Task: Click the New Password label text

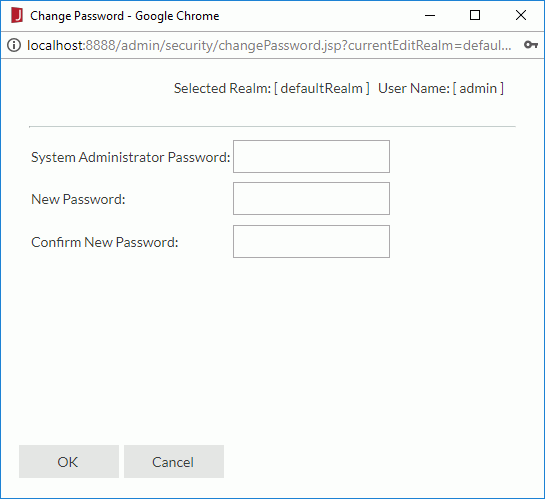Action: click(x=78, y=199)
